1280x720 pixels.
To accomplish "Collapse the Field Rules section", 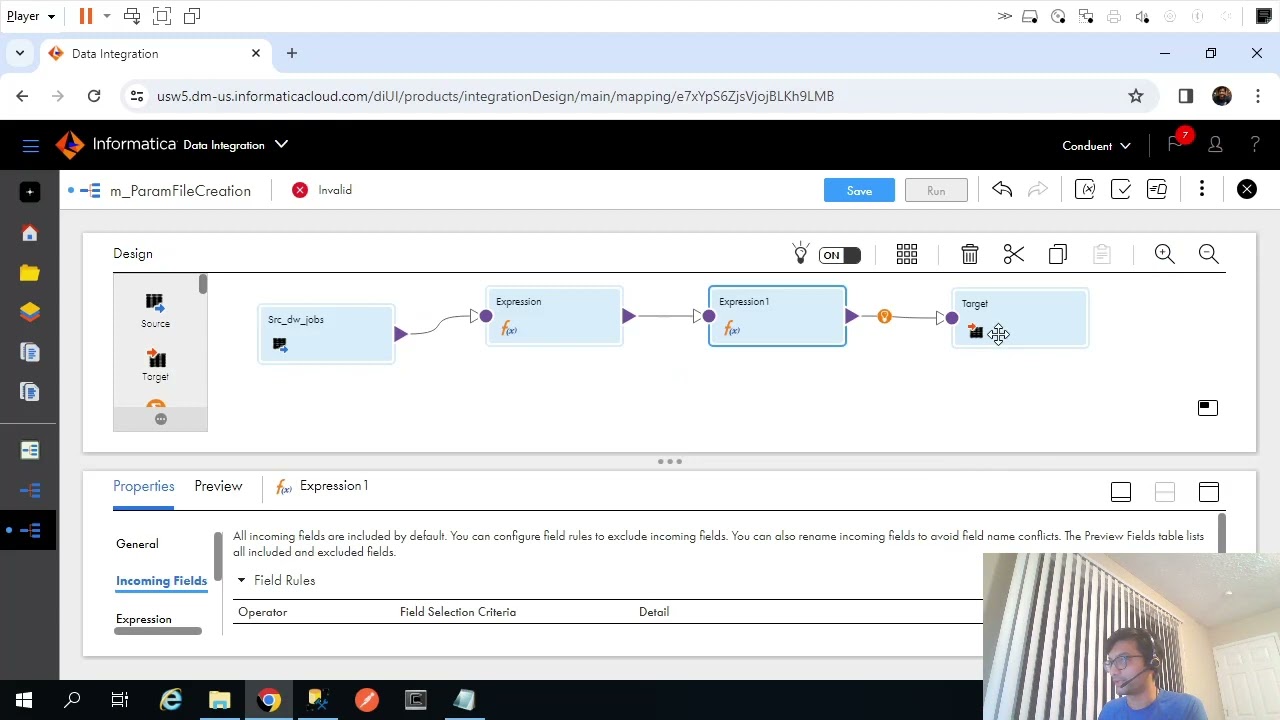I will 241,580.
